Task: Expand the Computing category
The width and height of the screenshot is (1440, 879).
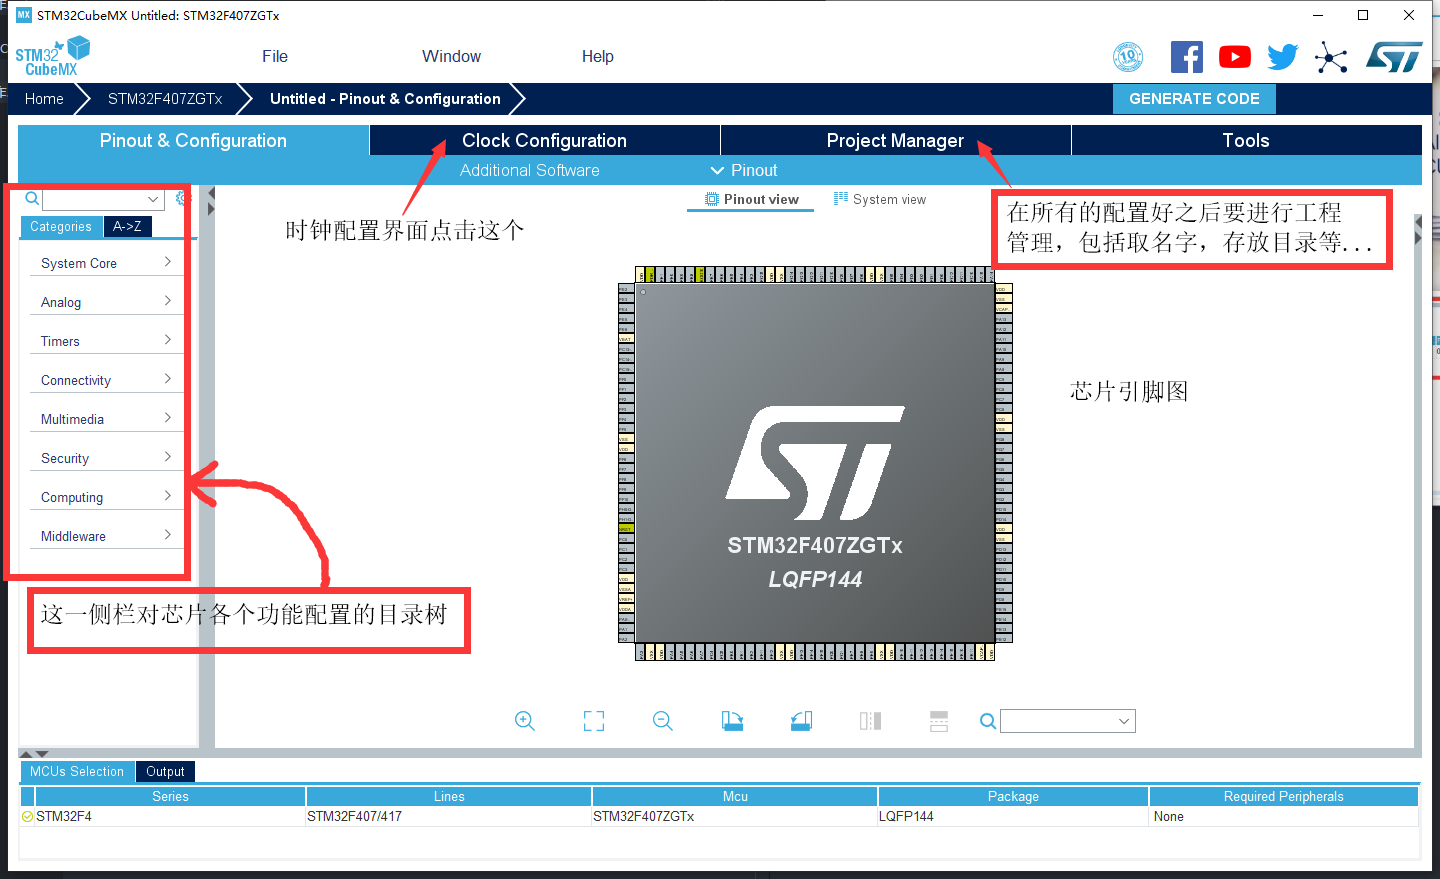Action: (106, 497)
